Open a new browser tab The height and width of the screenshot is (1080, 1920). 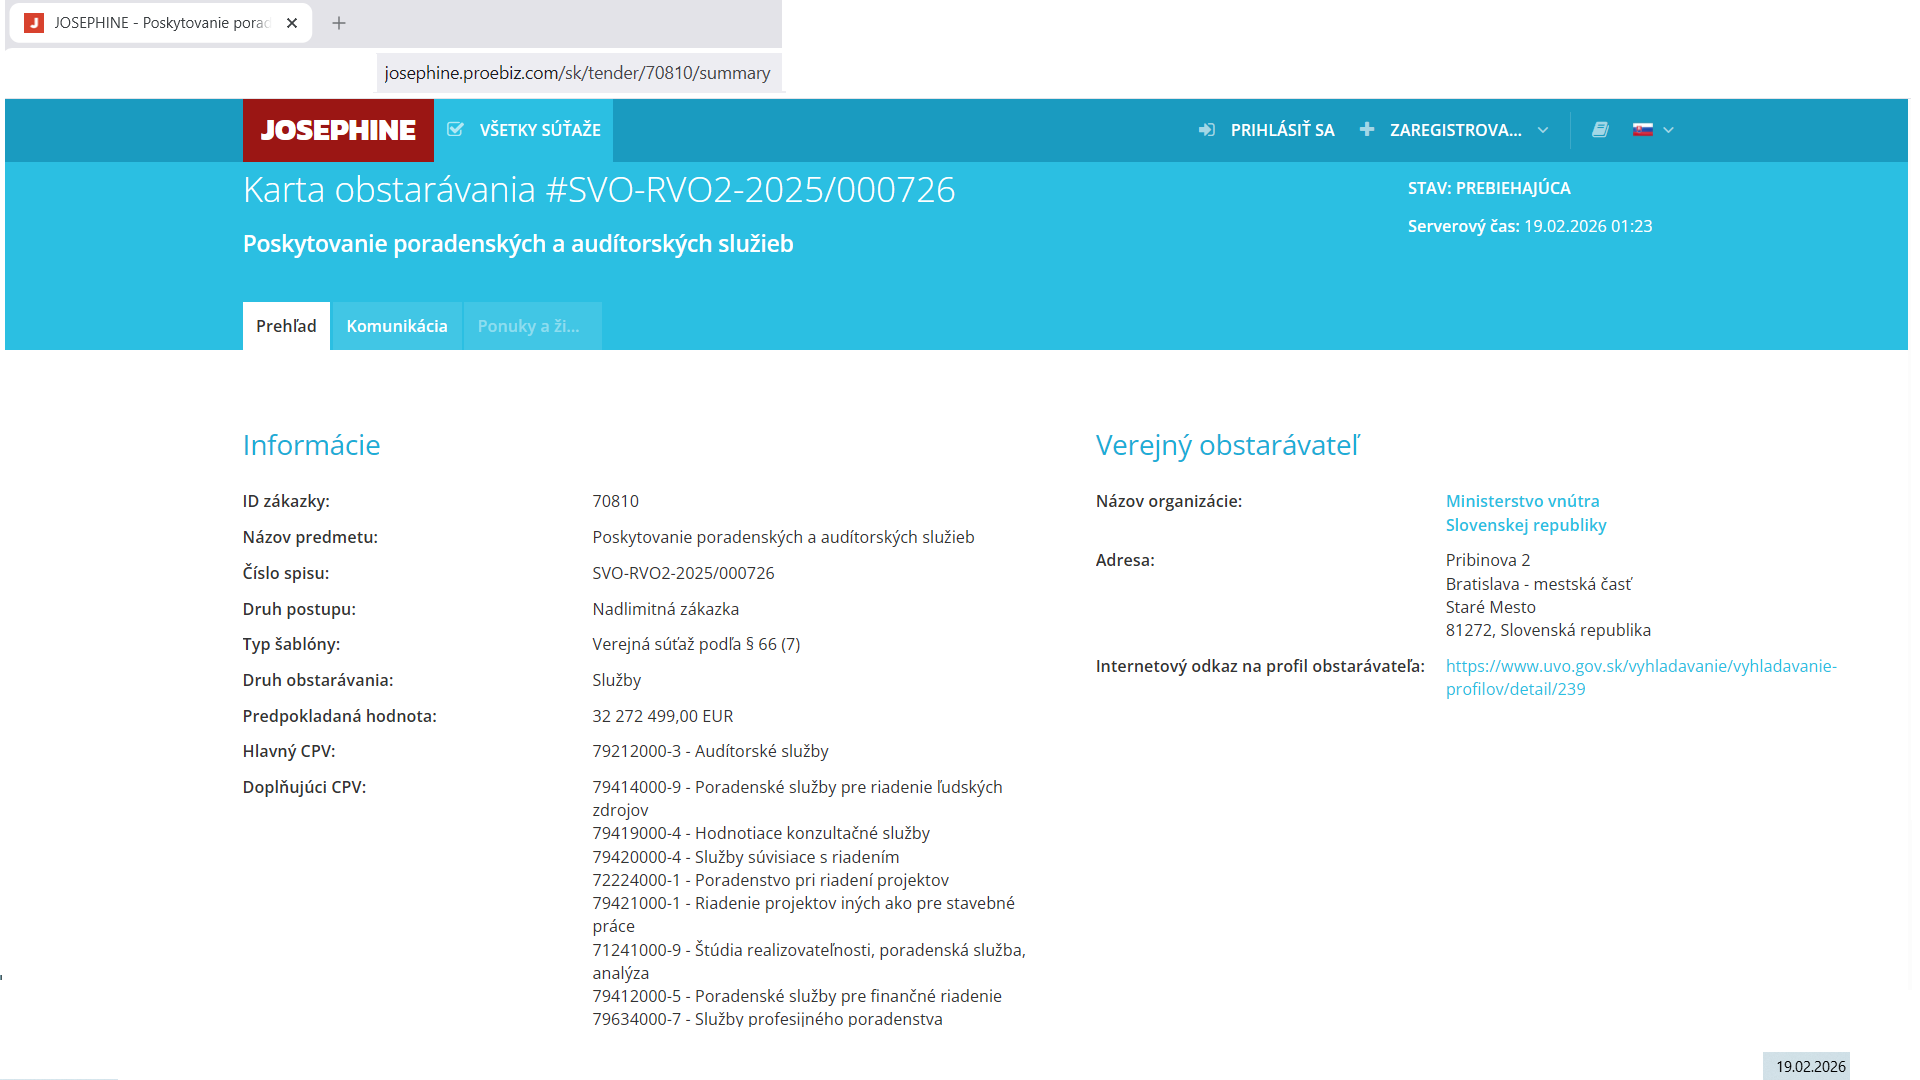pos(339,23)
